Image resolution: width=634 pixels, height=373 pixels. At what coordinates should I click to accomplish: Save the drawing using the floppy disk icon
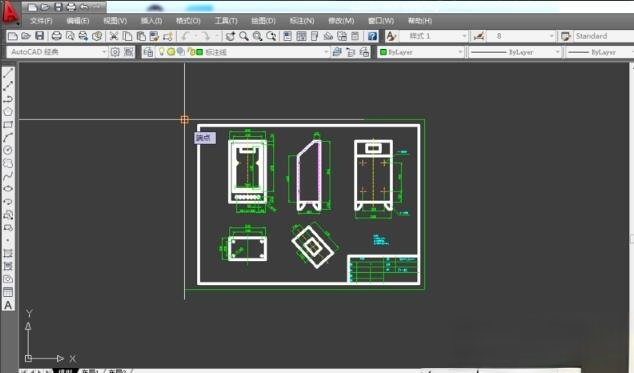[x=39, y=36]
